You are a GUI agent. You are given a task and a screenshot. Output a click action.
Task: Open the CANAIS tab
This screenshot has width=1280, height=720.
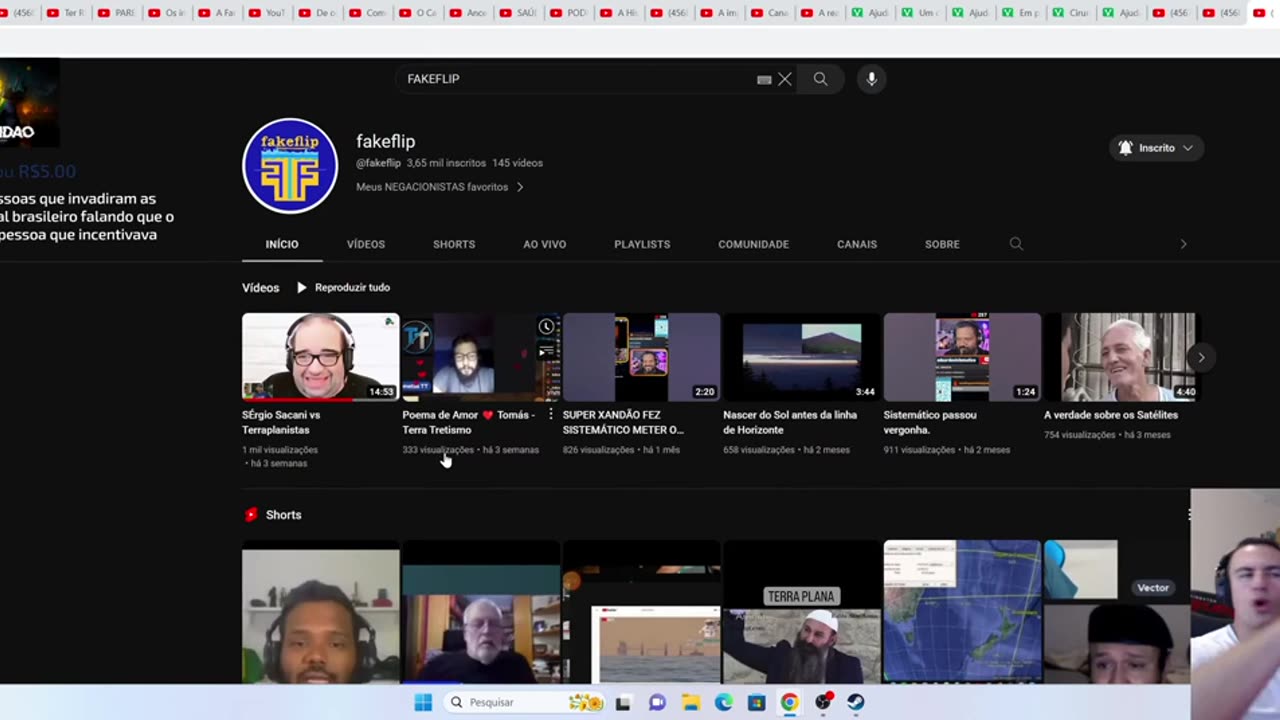point(857,244)
